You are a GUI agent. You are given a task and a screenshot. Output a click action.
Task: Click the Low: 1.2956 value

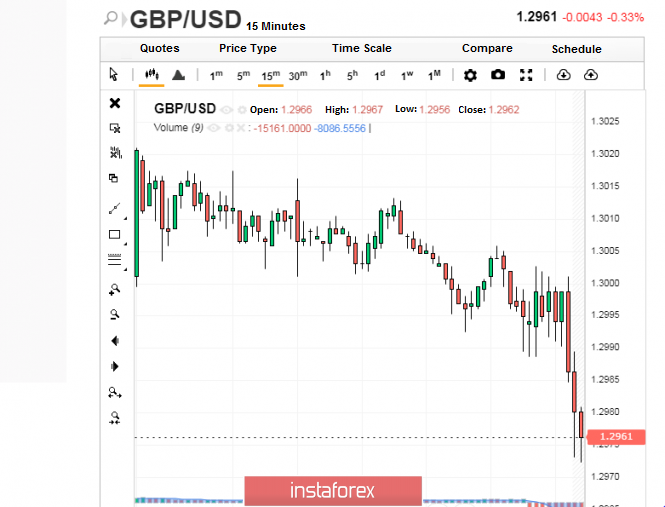tap(422, 109)
